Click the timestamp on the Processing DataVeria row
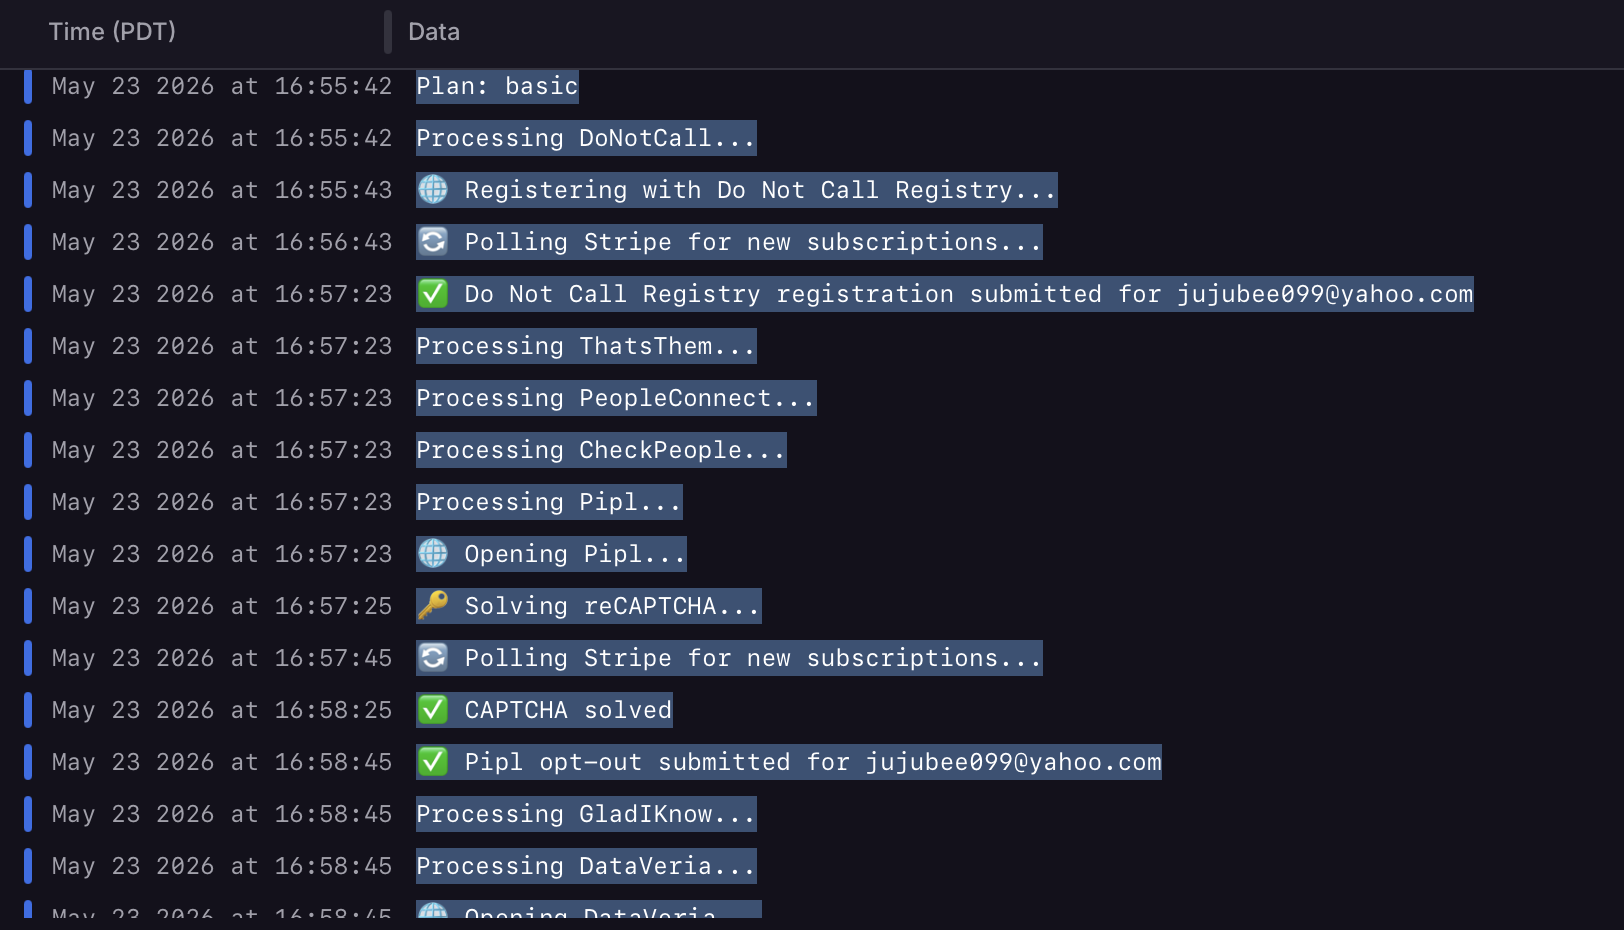Viewport: 1624px width, 930px height. coord(222,866)
